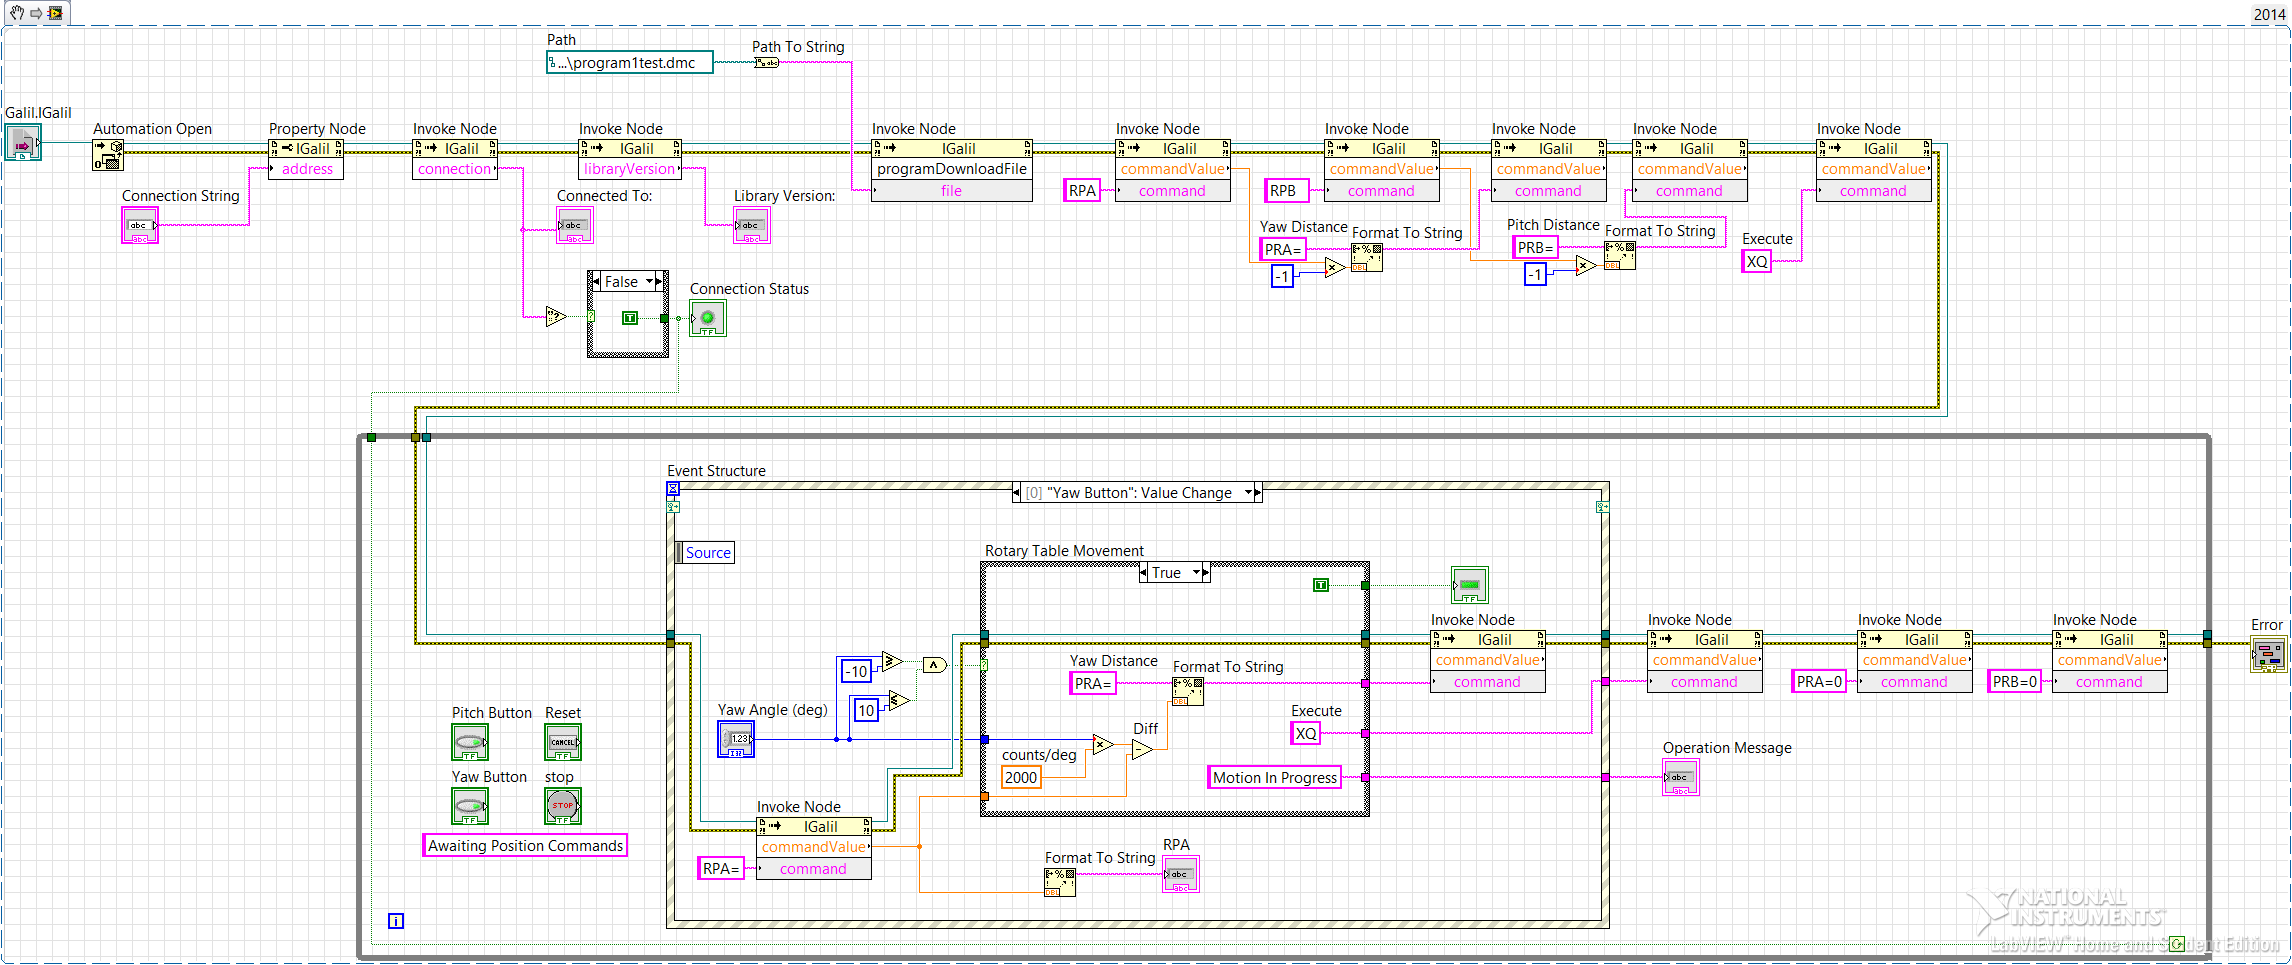Select the Library Version: string indicator
The width and height of the screenshot is (2292, 965).
click(x=752, y=225)
